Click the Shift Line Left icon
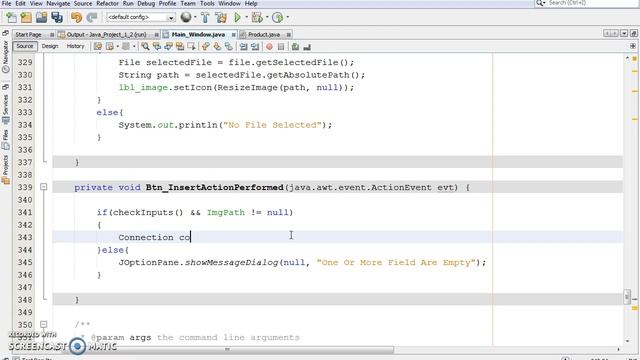Image resolution: width=640 pixels, height=360 pixels. (244, 47)
